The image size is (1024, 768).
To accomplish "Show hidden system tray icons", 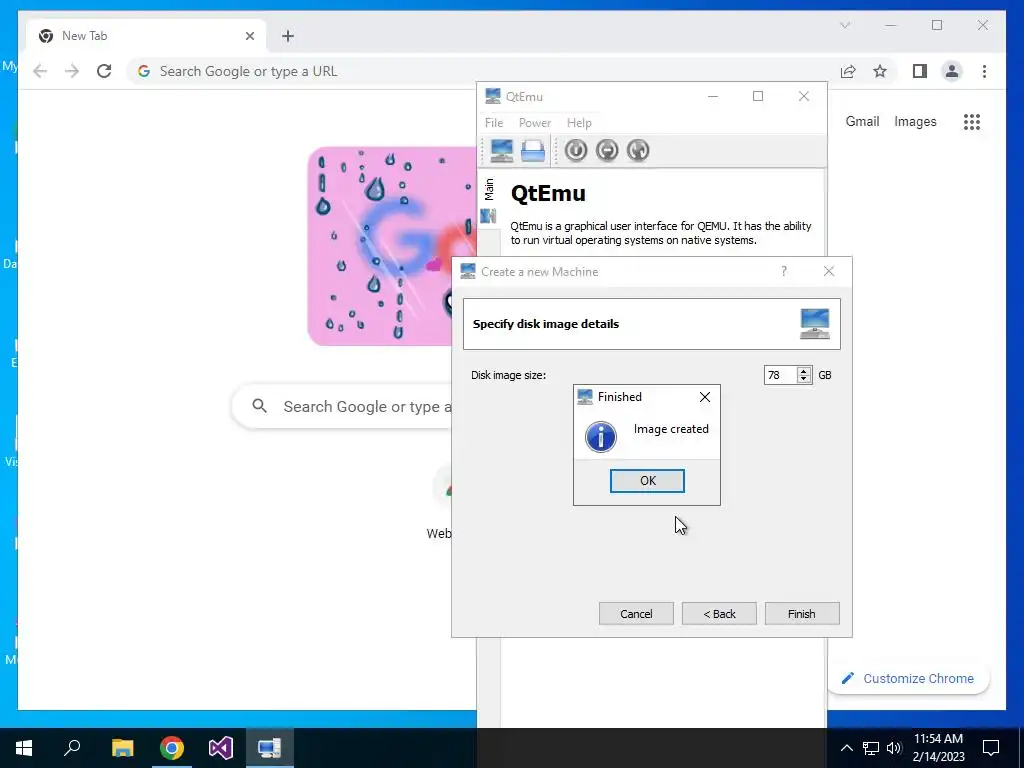I will coord(846,748).
